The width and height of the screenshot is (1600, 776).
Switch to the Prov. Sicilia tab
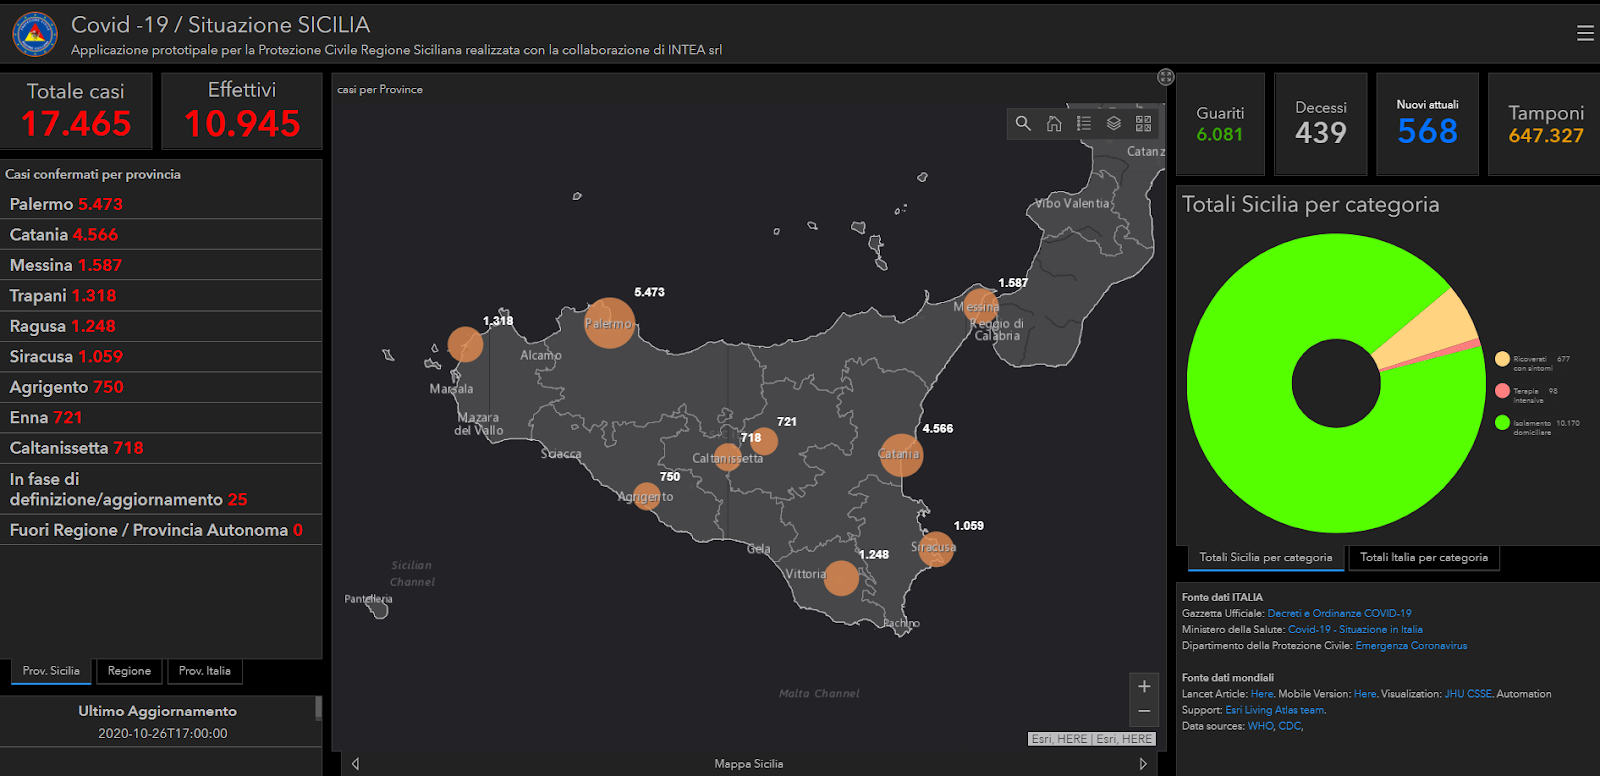(51, 671)
